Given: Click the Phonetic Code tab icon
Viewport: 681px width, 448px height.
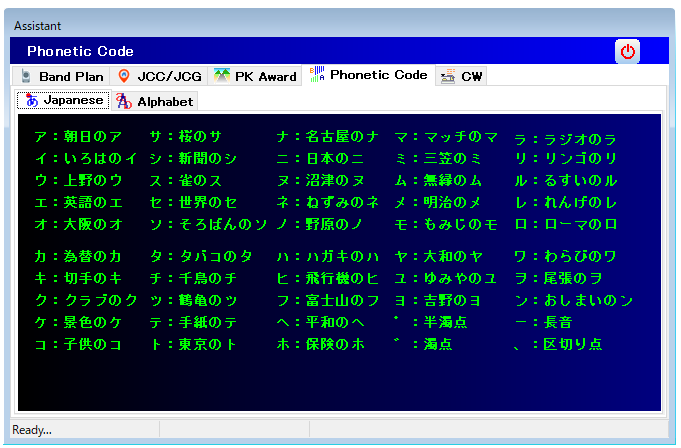Looking at the screenshot, I should click(x=317, y=74).
